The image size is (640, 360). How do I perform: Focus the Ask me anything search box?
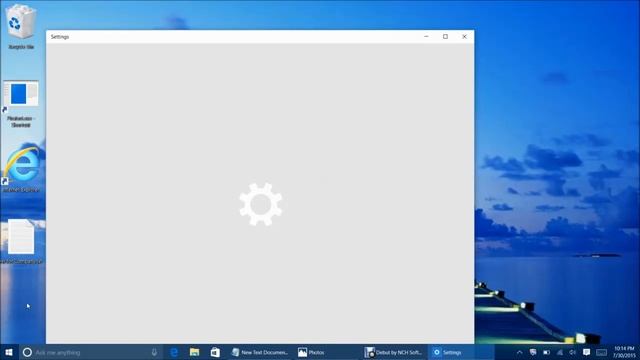[91, 352]
